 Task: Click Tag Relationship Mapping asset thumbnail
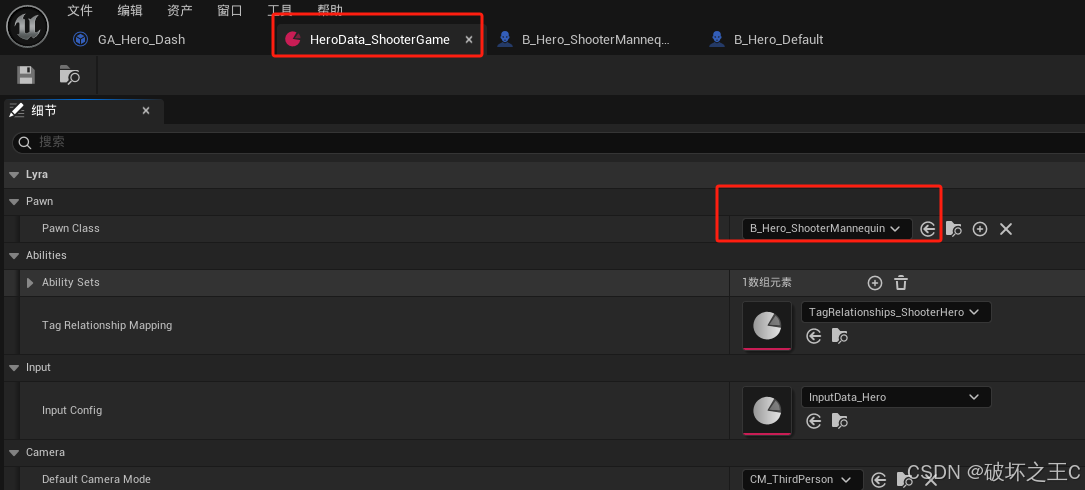pyautogui.click(x=767, y=325)
